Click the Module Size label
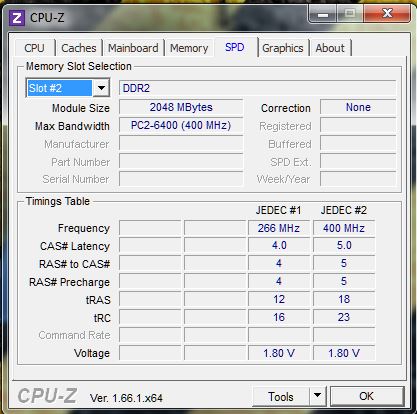 (81, 108)
